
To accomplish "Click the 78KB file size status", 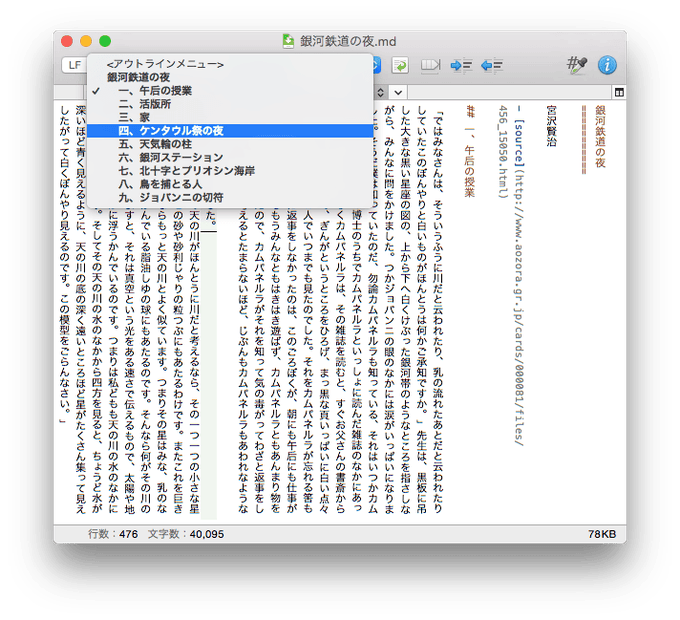I will (602, 534).
